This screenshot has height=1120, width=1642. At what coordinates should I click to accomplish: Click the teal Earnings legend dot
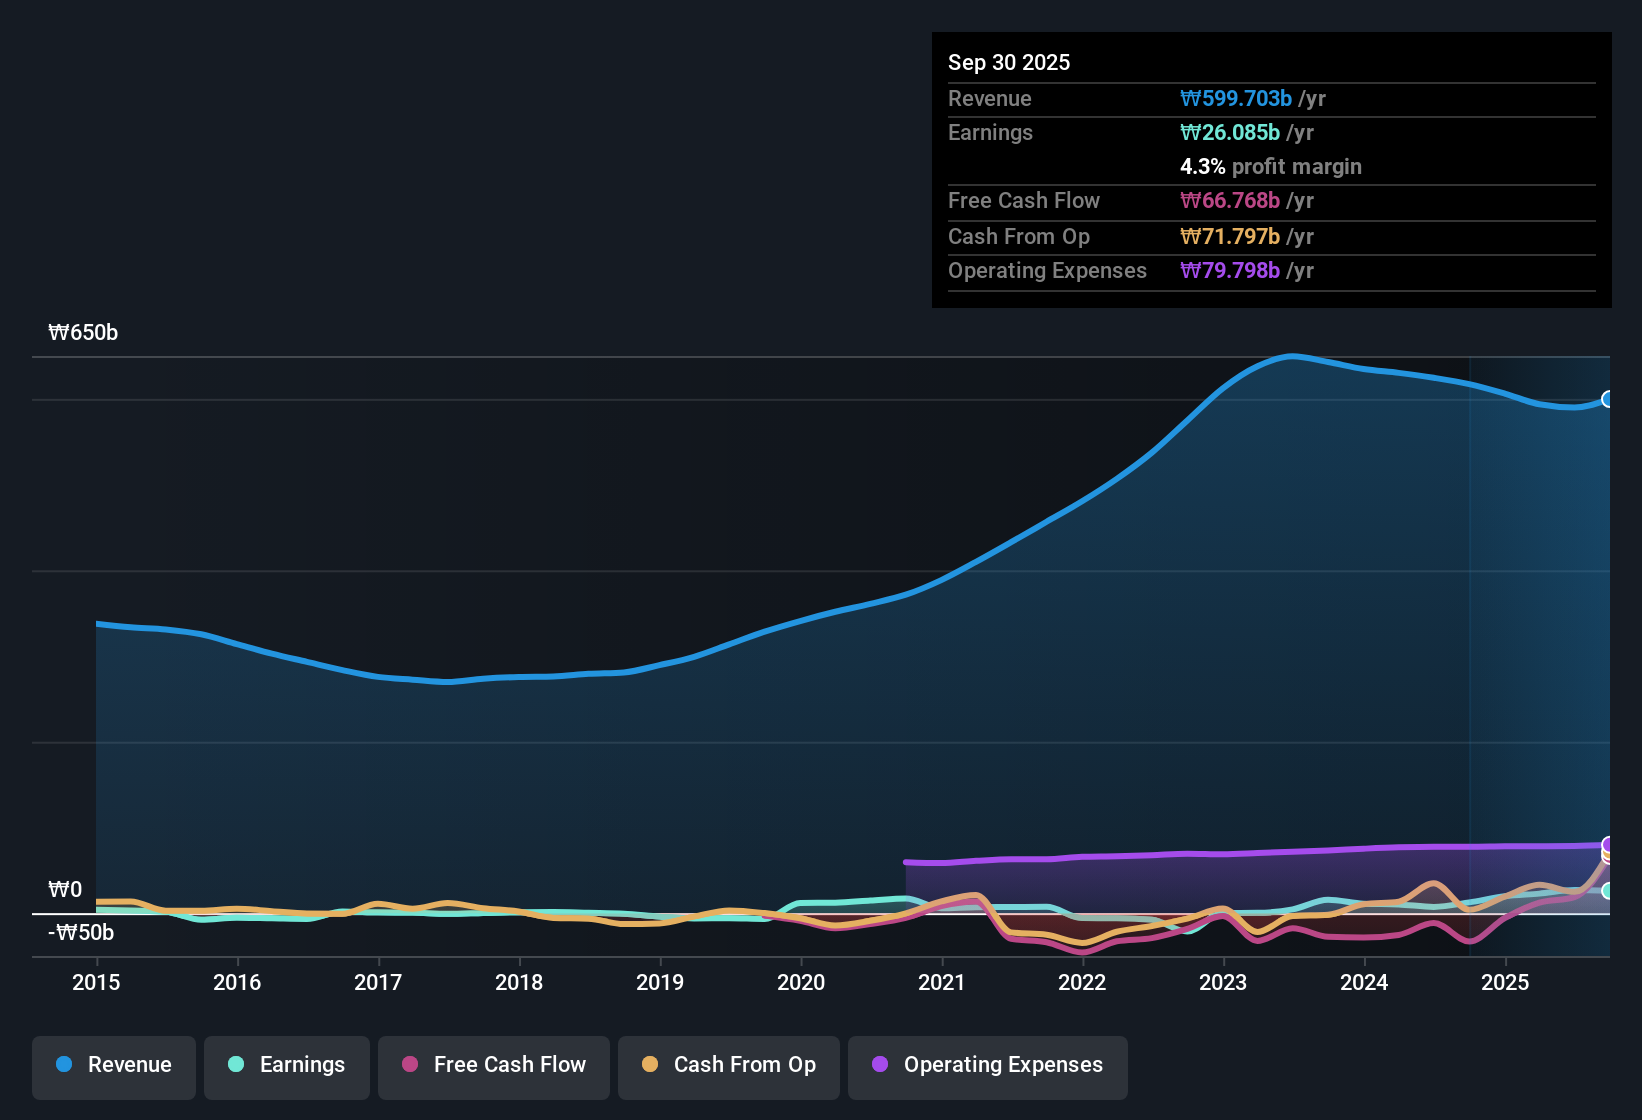point(236,1065)
